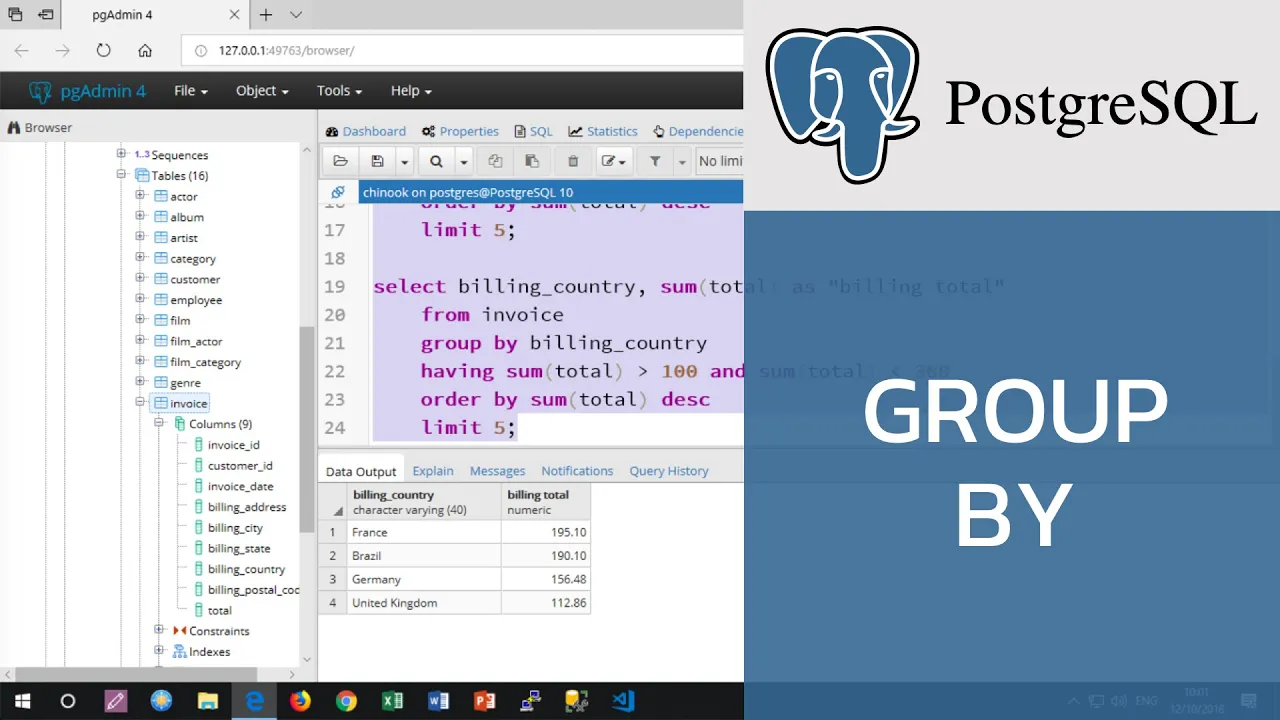The height and width of the screenshot is (720, 1280).
Task: Collapse the Tables (16) tree node
Action: click(x=122, y=175)
